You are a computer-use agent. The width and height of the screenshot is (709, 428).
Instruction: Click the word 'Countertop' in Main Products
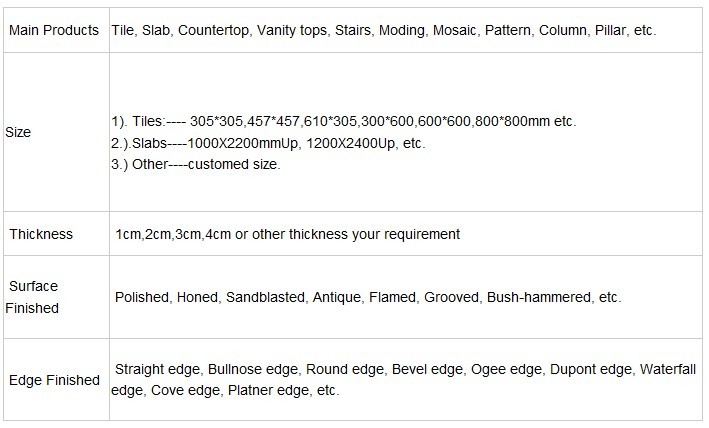tap(213, 30)
